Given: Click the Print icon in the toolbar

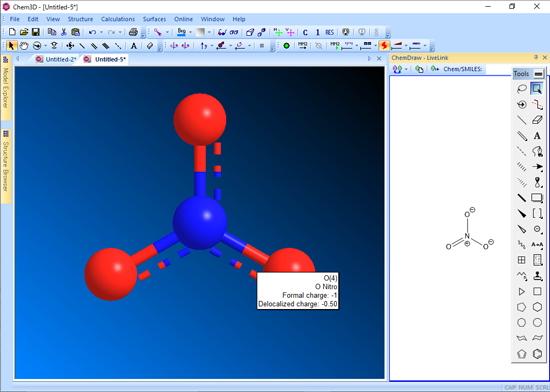Looking at the screenshot, I should 133,32.
